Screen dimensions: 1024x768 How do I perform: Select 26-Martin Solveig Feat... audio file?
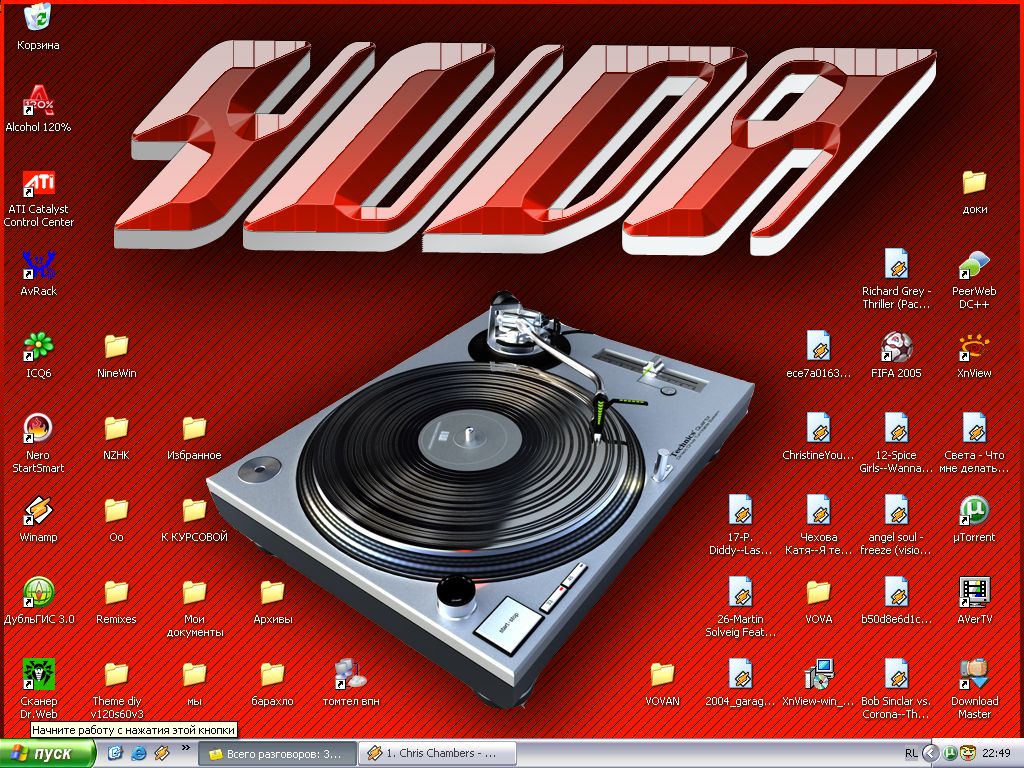[x=740, y=607]
